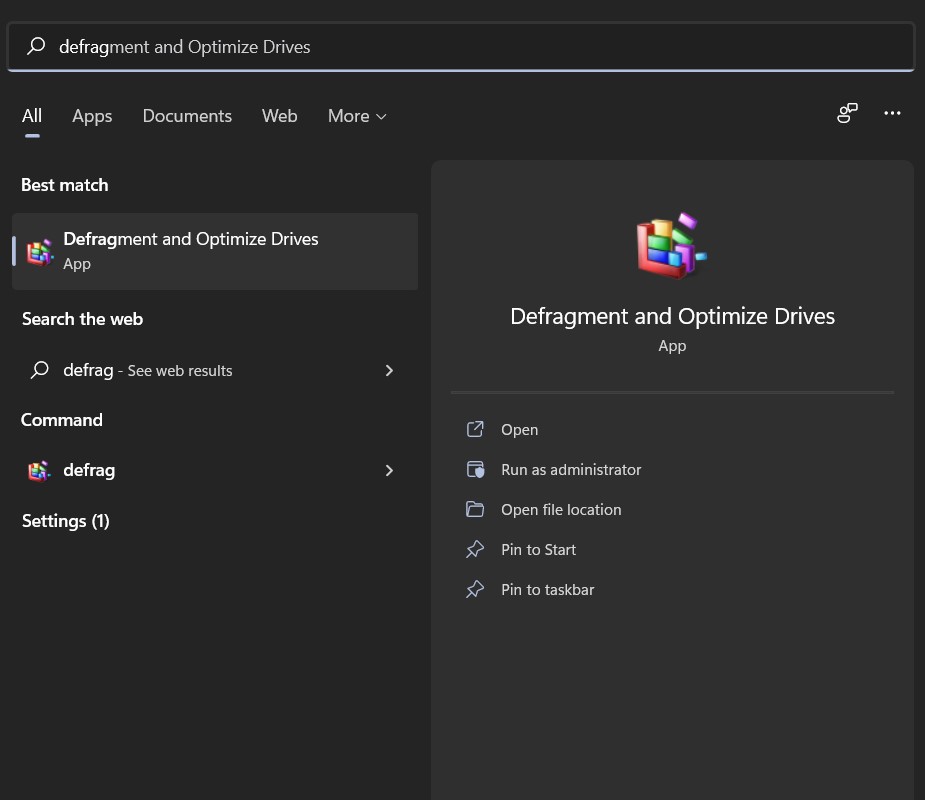925x800 pixels.
Task: Open the Best match Defragment and Optimize Drives result
Action: click(x=214, y=250)
